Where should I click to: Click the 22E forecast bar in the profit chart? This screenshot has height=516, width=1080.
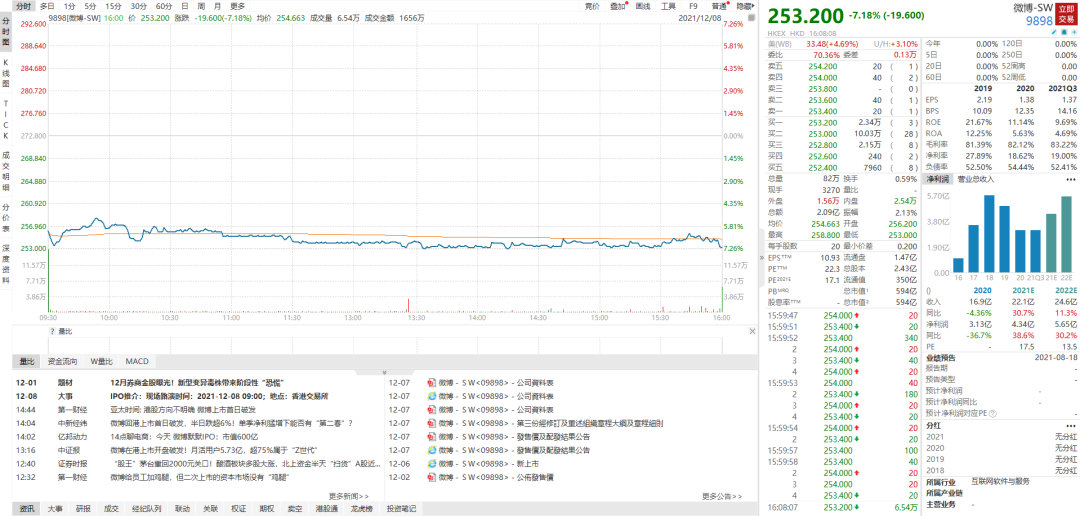coord(1066,235)
